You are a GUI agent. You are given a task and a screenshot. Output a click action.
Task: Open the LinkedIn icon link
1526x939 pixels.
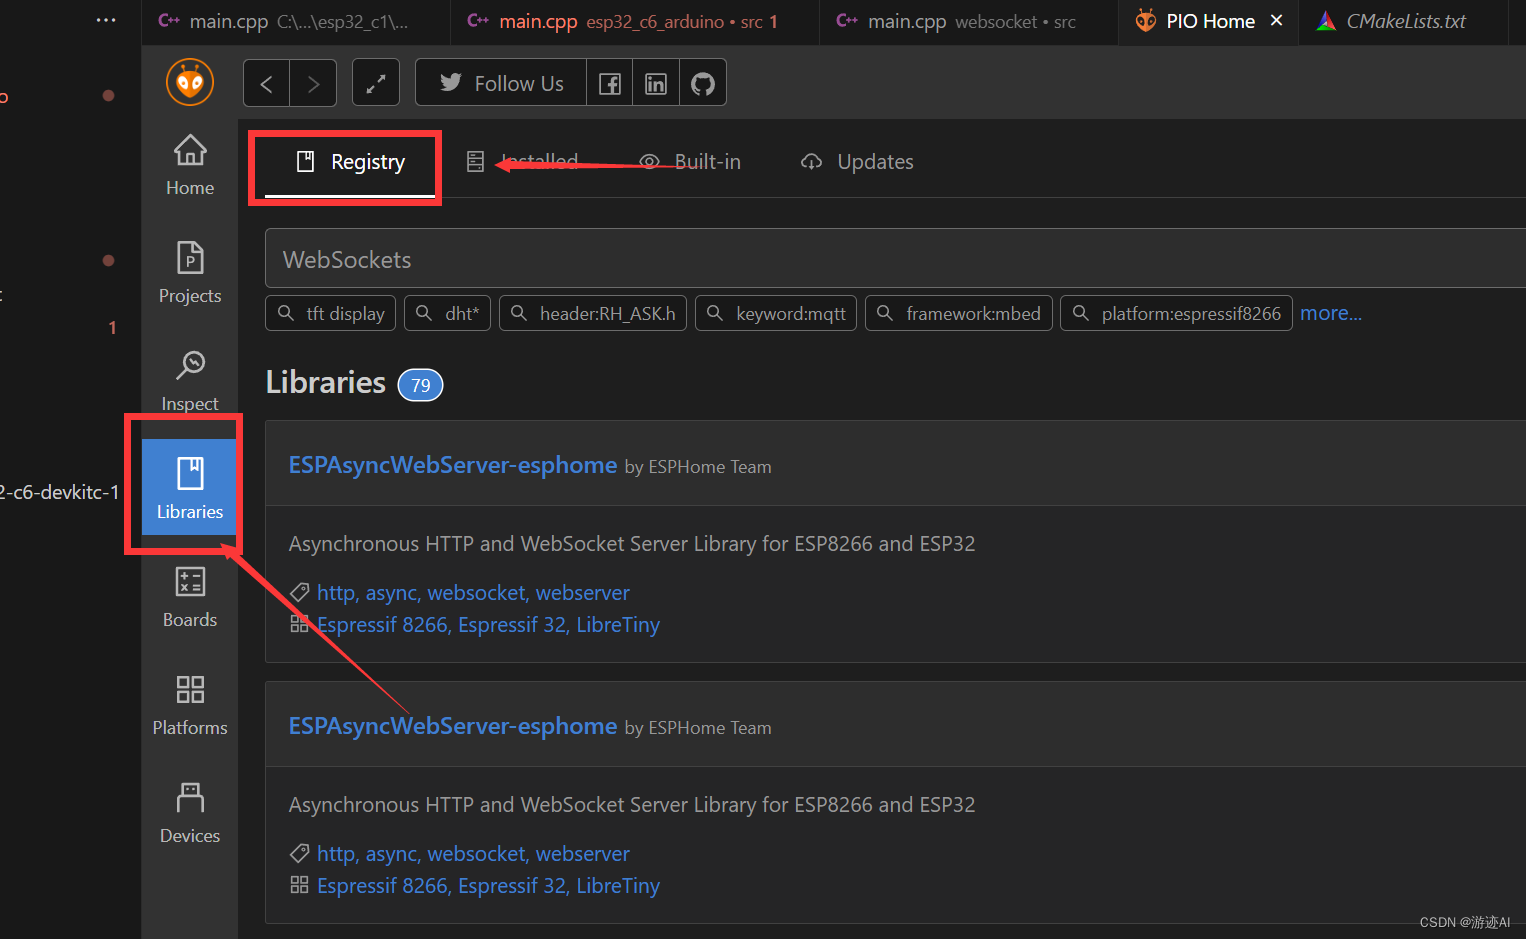pyautogui.click(x=656, y=83)
